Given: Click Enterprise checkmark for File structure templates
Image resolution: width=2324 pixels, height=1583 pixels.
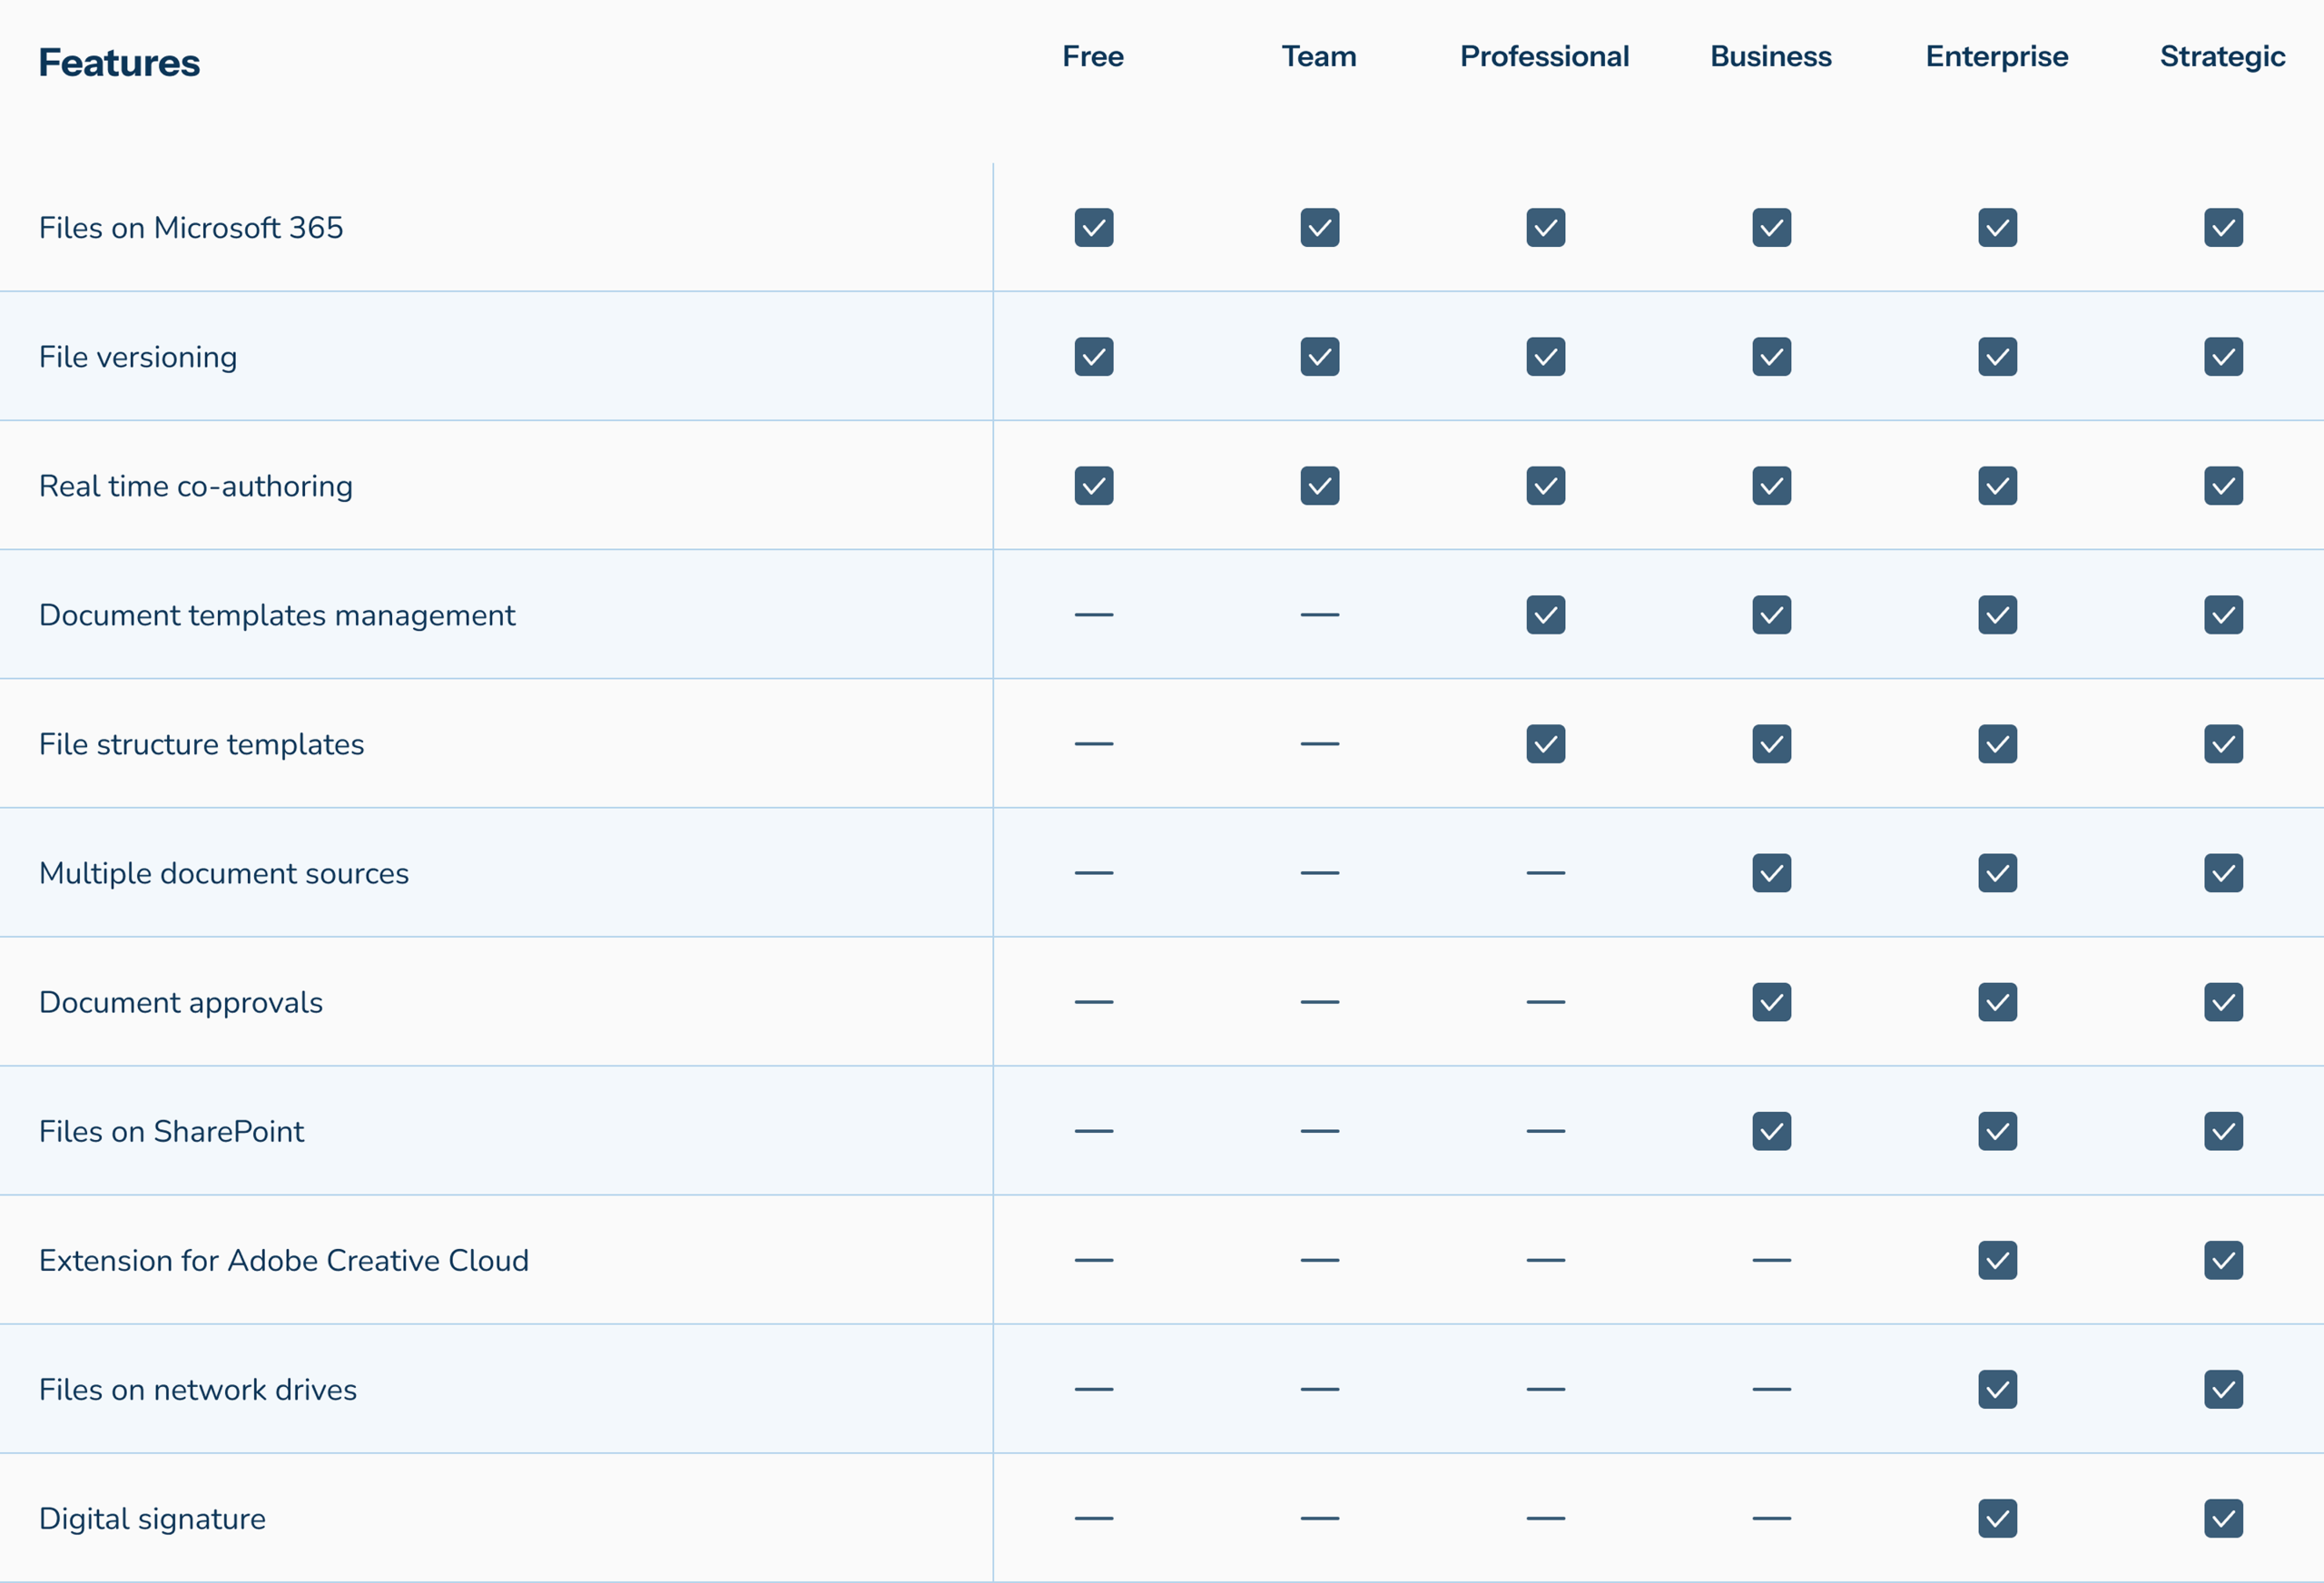Looking at the screenshot, I should pos(1998,744).
